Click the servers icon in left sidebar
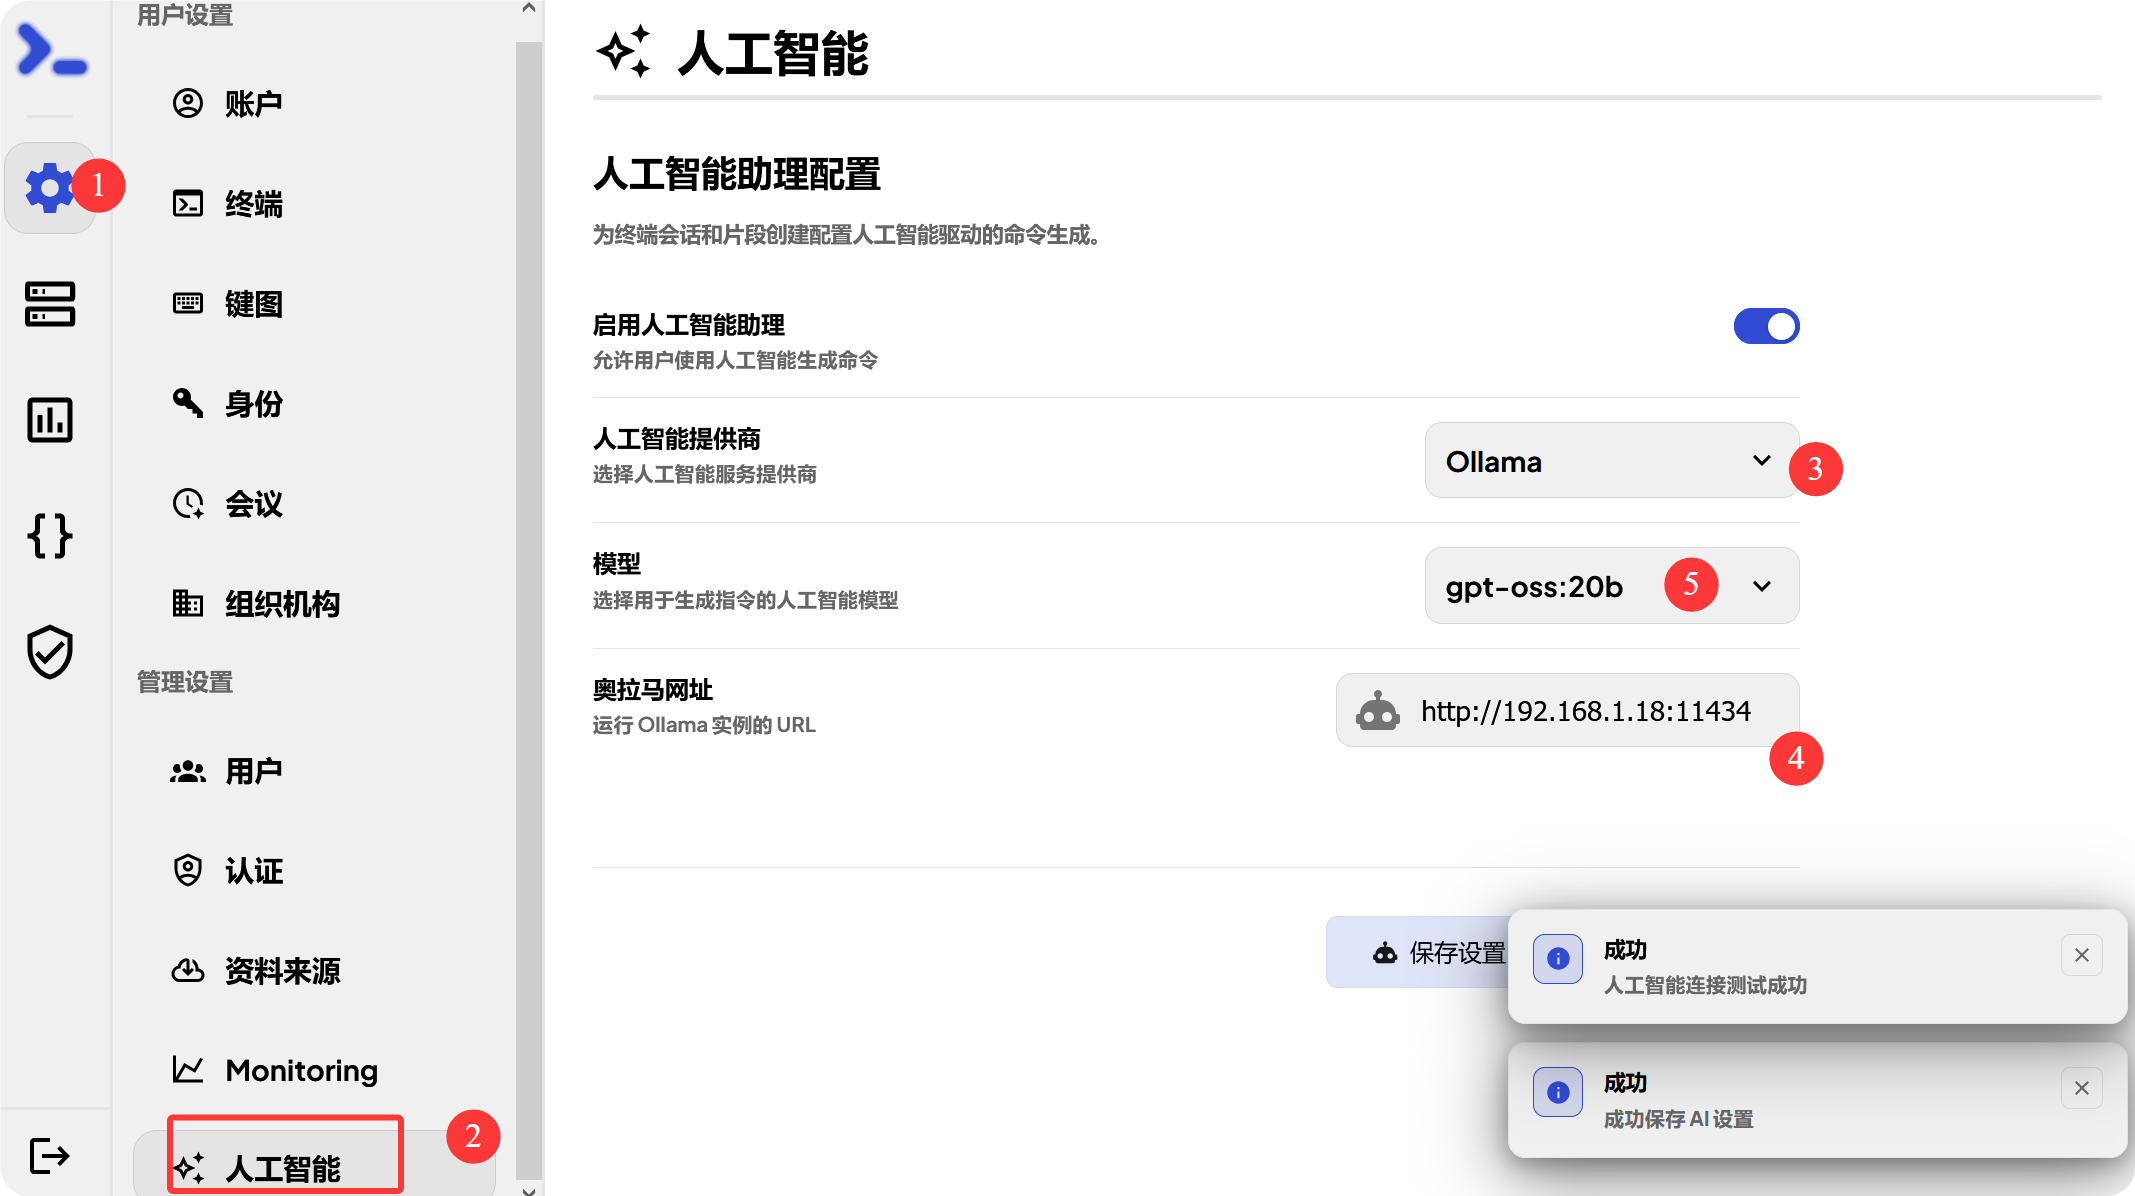 tap(49, 303)
